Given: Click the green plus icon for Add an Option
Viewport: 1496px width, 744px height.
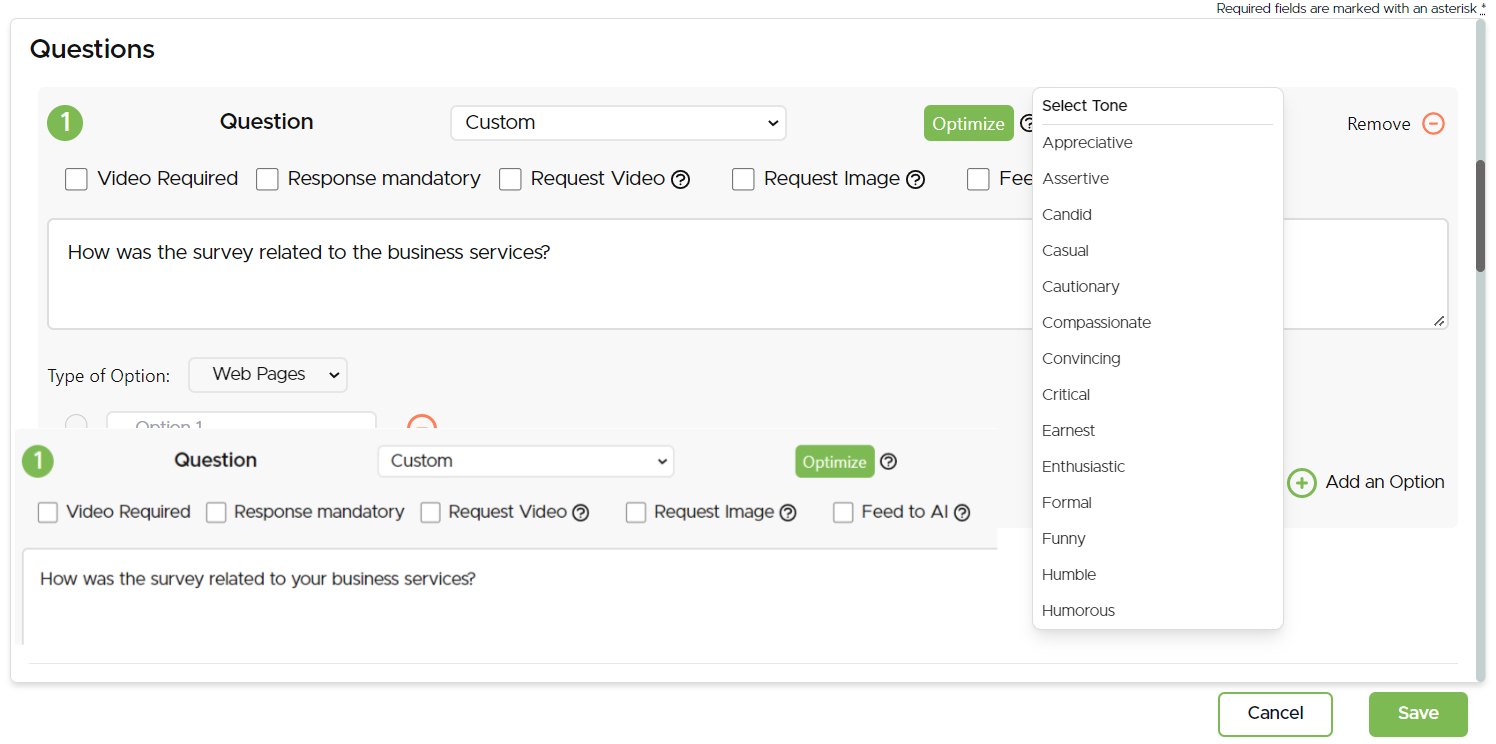Looking at the screenshot, I should pos(1301,483).
